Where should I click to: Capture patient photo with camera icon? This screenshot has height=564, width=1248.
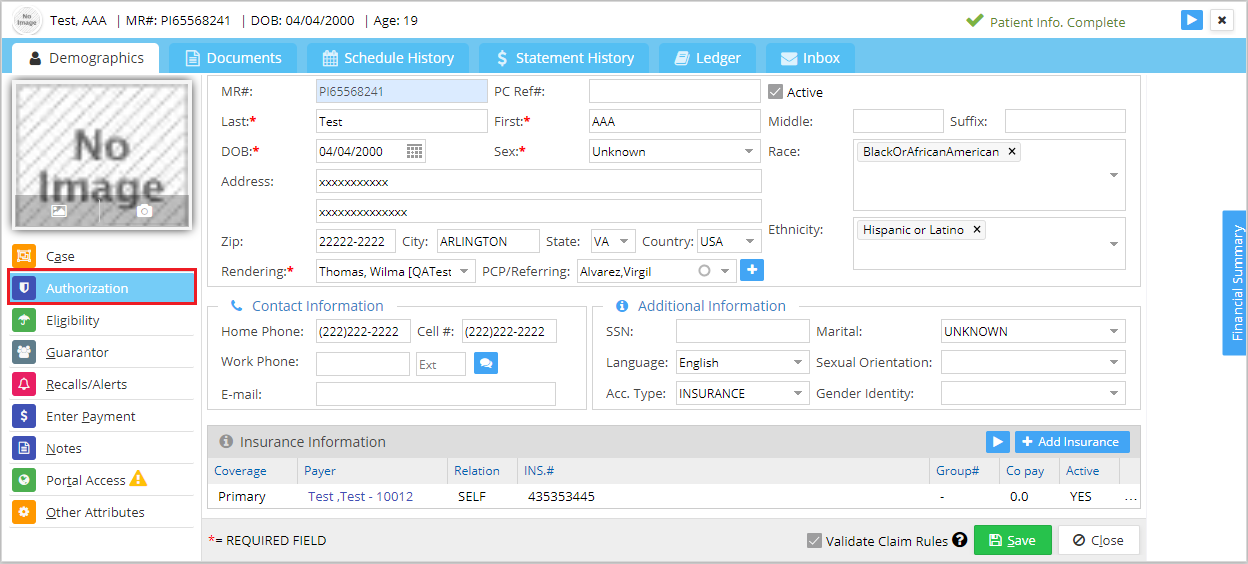[144, 211]
